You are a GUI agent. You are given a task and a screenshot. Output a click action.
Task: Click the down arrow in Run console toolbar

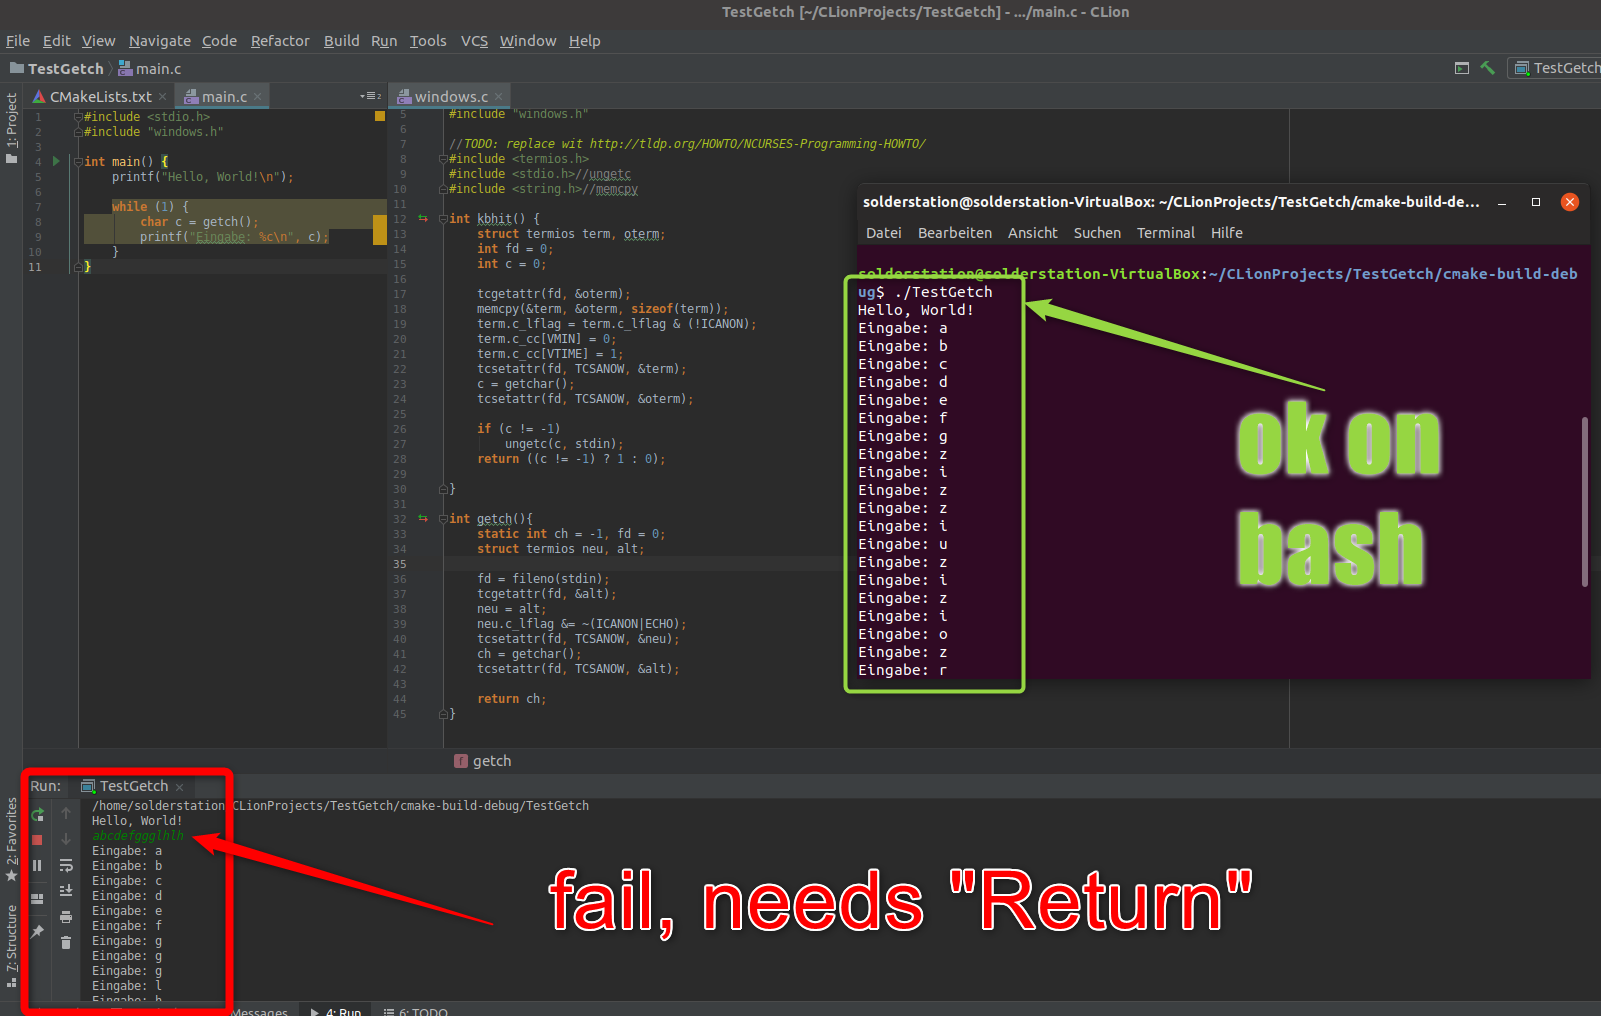pos(66,840)
